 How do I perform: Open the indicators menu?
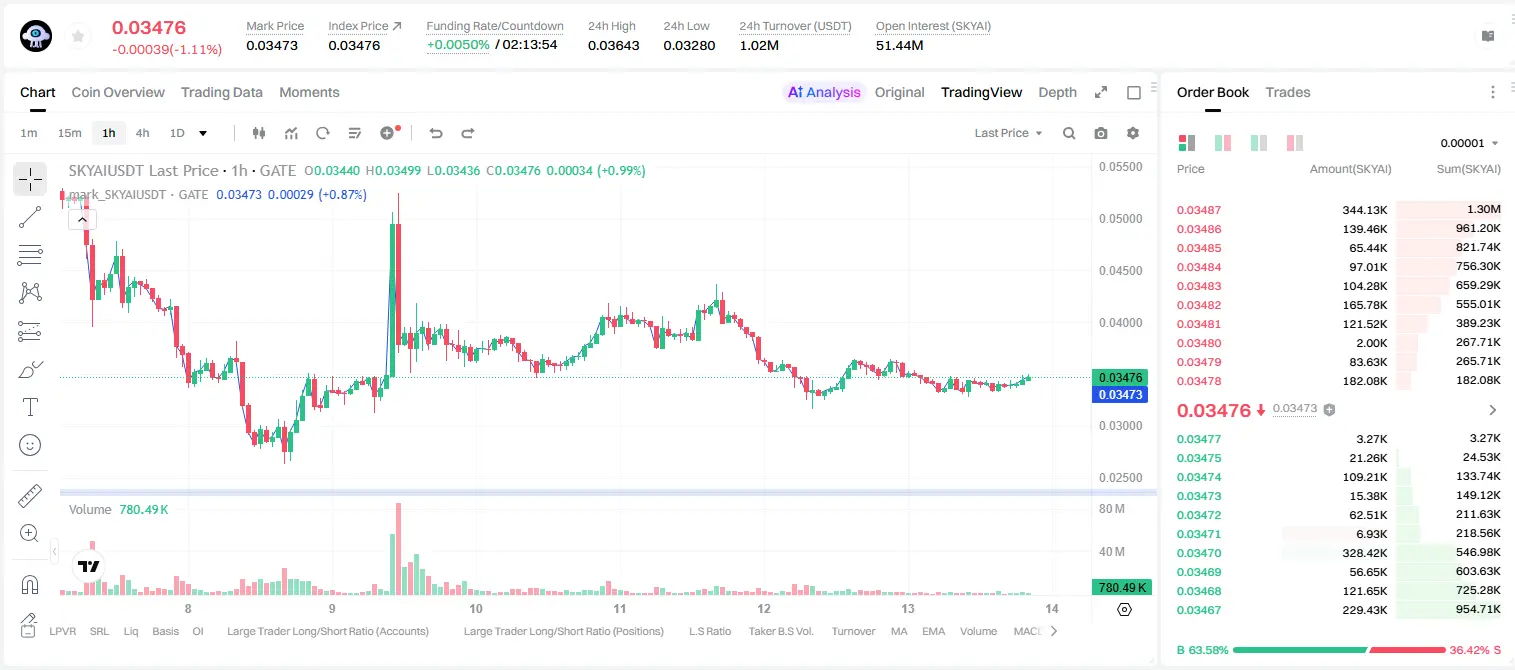[291, 133]
